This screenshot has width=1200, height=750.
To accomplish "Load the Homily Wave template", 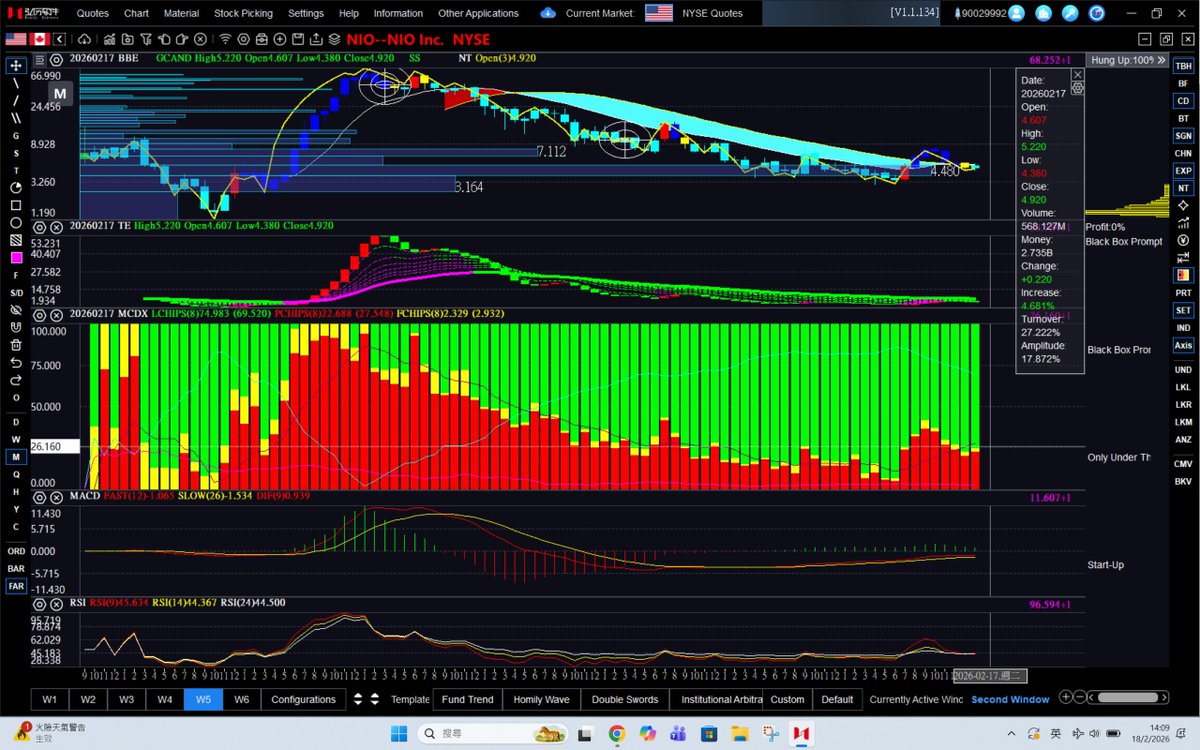I will 541,699.
